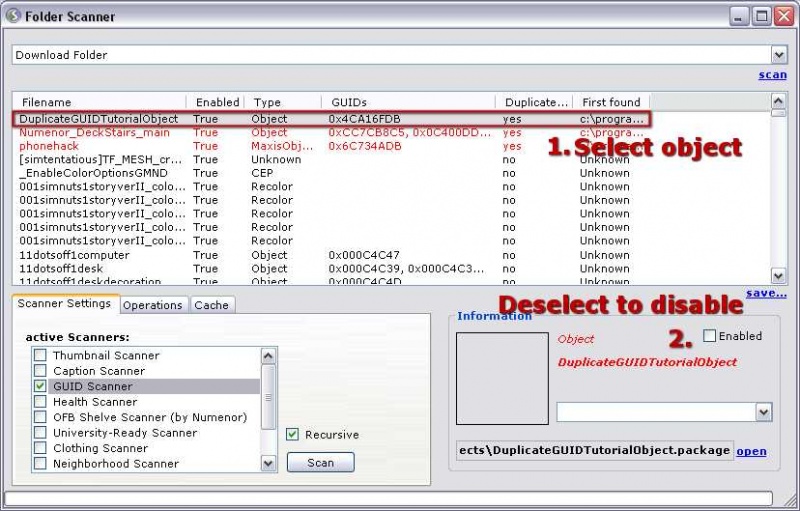This screenshot has width=800, height=511.
Task: Toggle the Enabled checkbox in Information panel
Action: [709, 336]
